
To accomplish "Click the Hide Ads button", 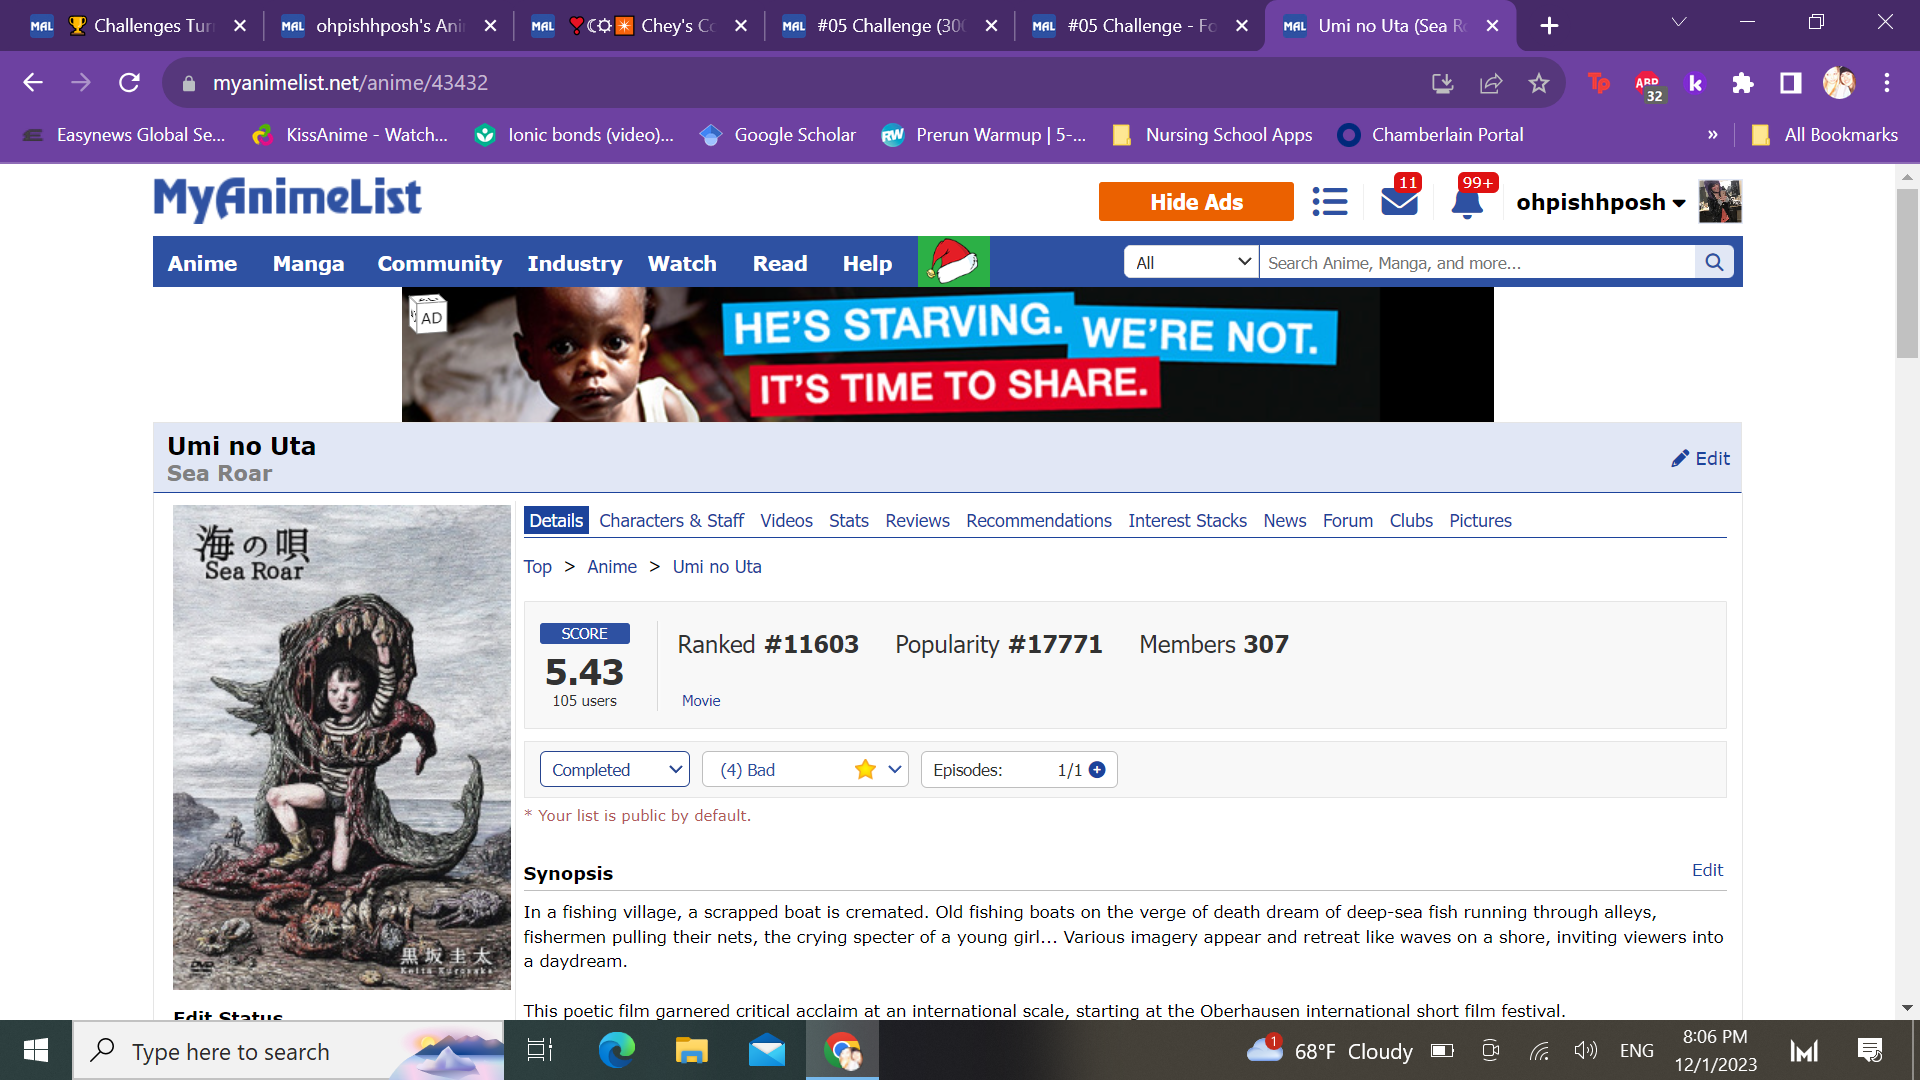I will (1195, 202).
